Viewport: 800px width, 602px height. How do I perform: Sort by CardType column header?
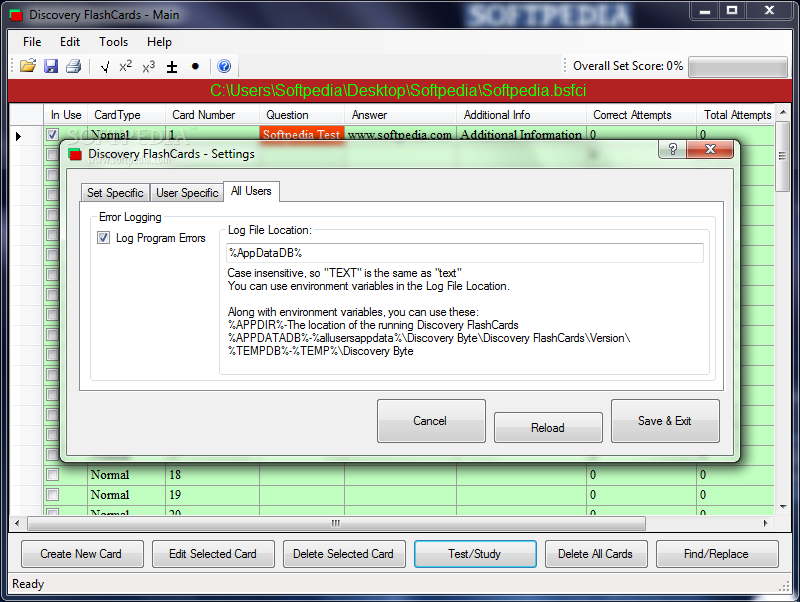pos(127,115)
